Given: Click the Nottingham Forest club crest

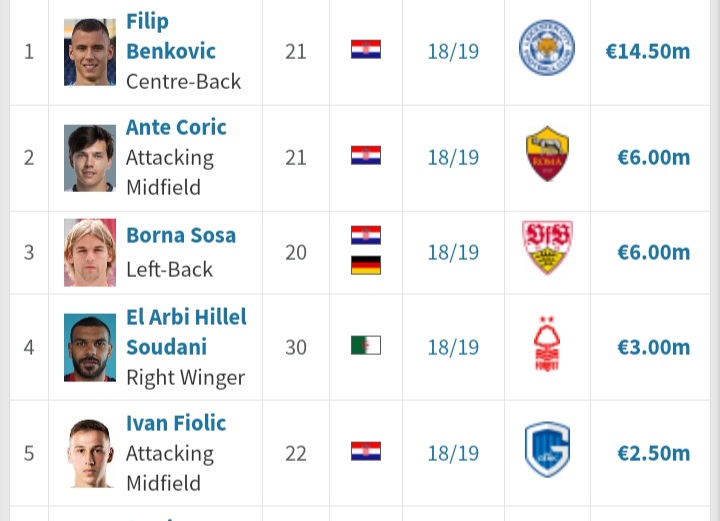Looking at the screenshot, I should tap(546, 343).
